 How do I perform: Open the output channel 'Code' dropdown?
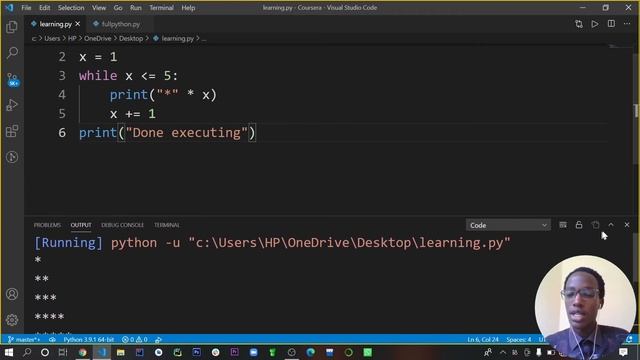pyautogui.click(x=508, y=225)
